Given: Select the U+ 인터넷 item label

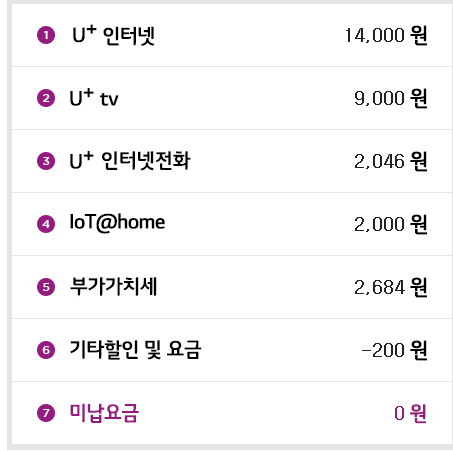Looking at the screenshot, I should (x=114, y=35).
